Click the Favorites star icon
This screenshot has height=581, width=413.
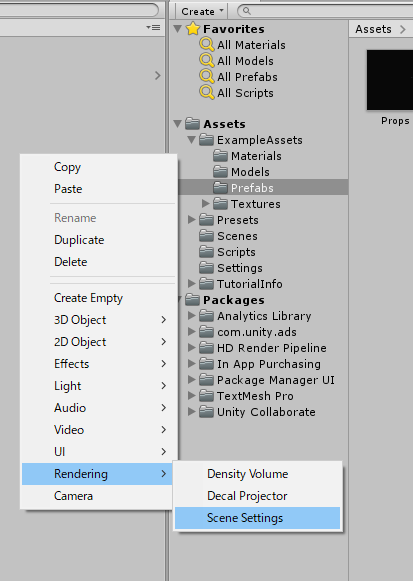(193, 29)
